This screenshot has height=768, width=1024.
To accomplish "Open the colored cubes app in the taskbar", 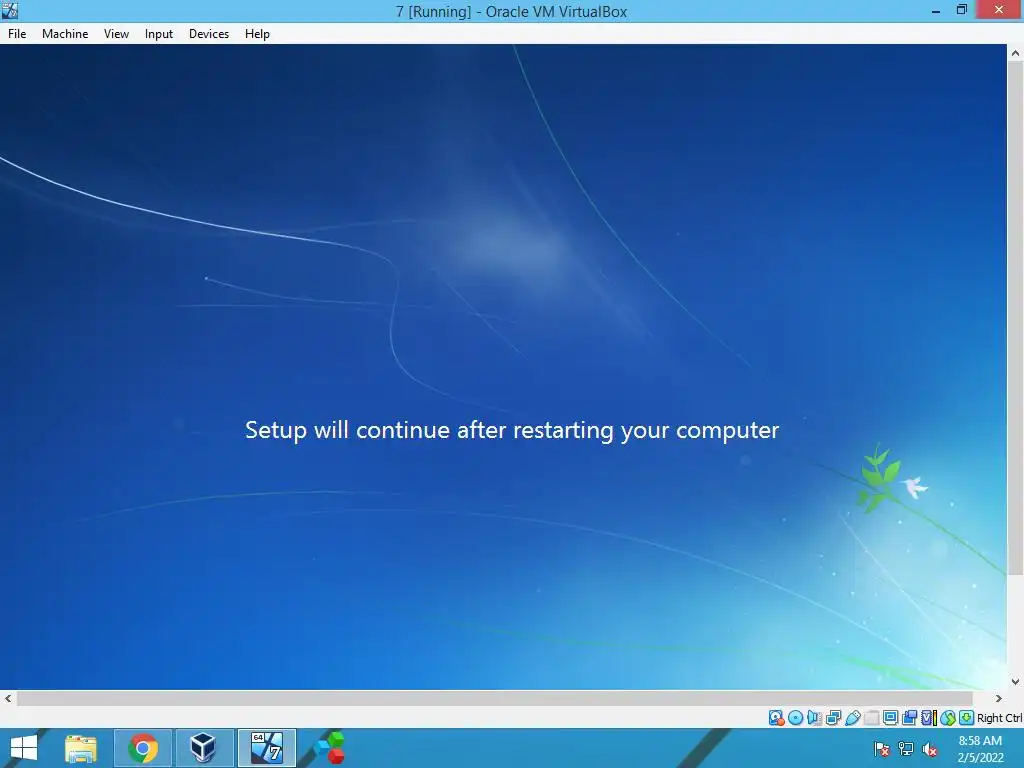I will click(x=331, y=748).
